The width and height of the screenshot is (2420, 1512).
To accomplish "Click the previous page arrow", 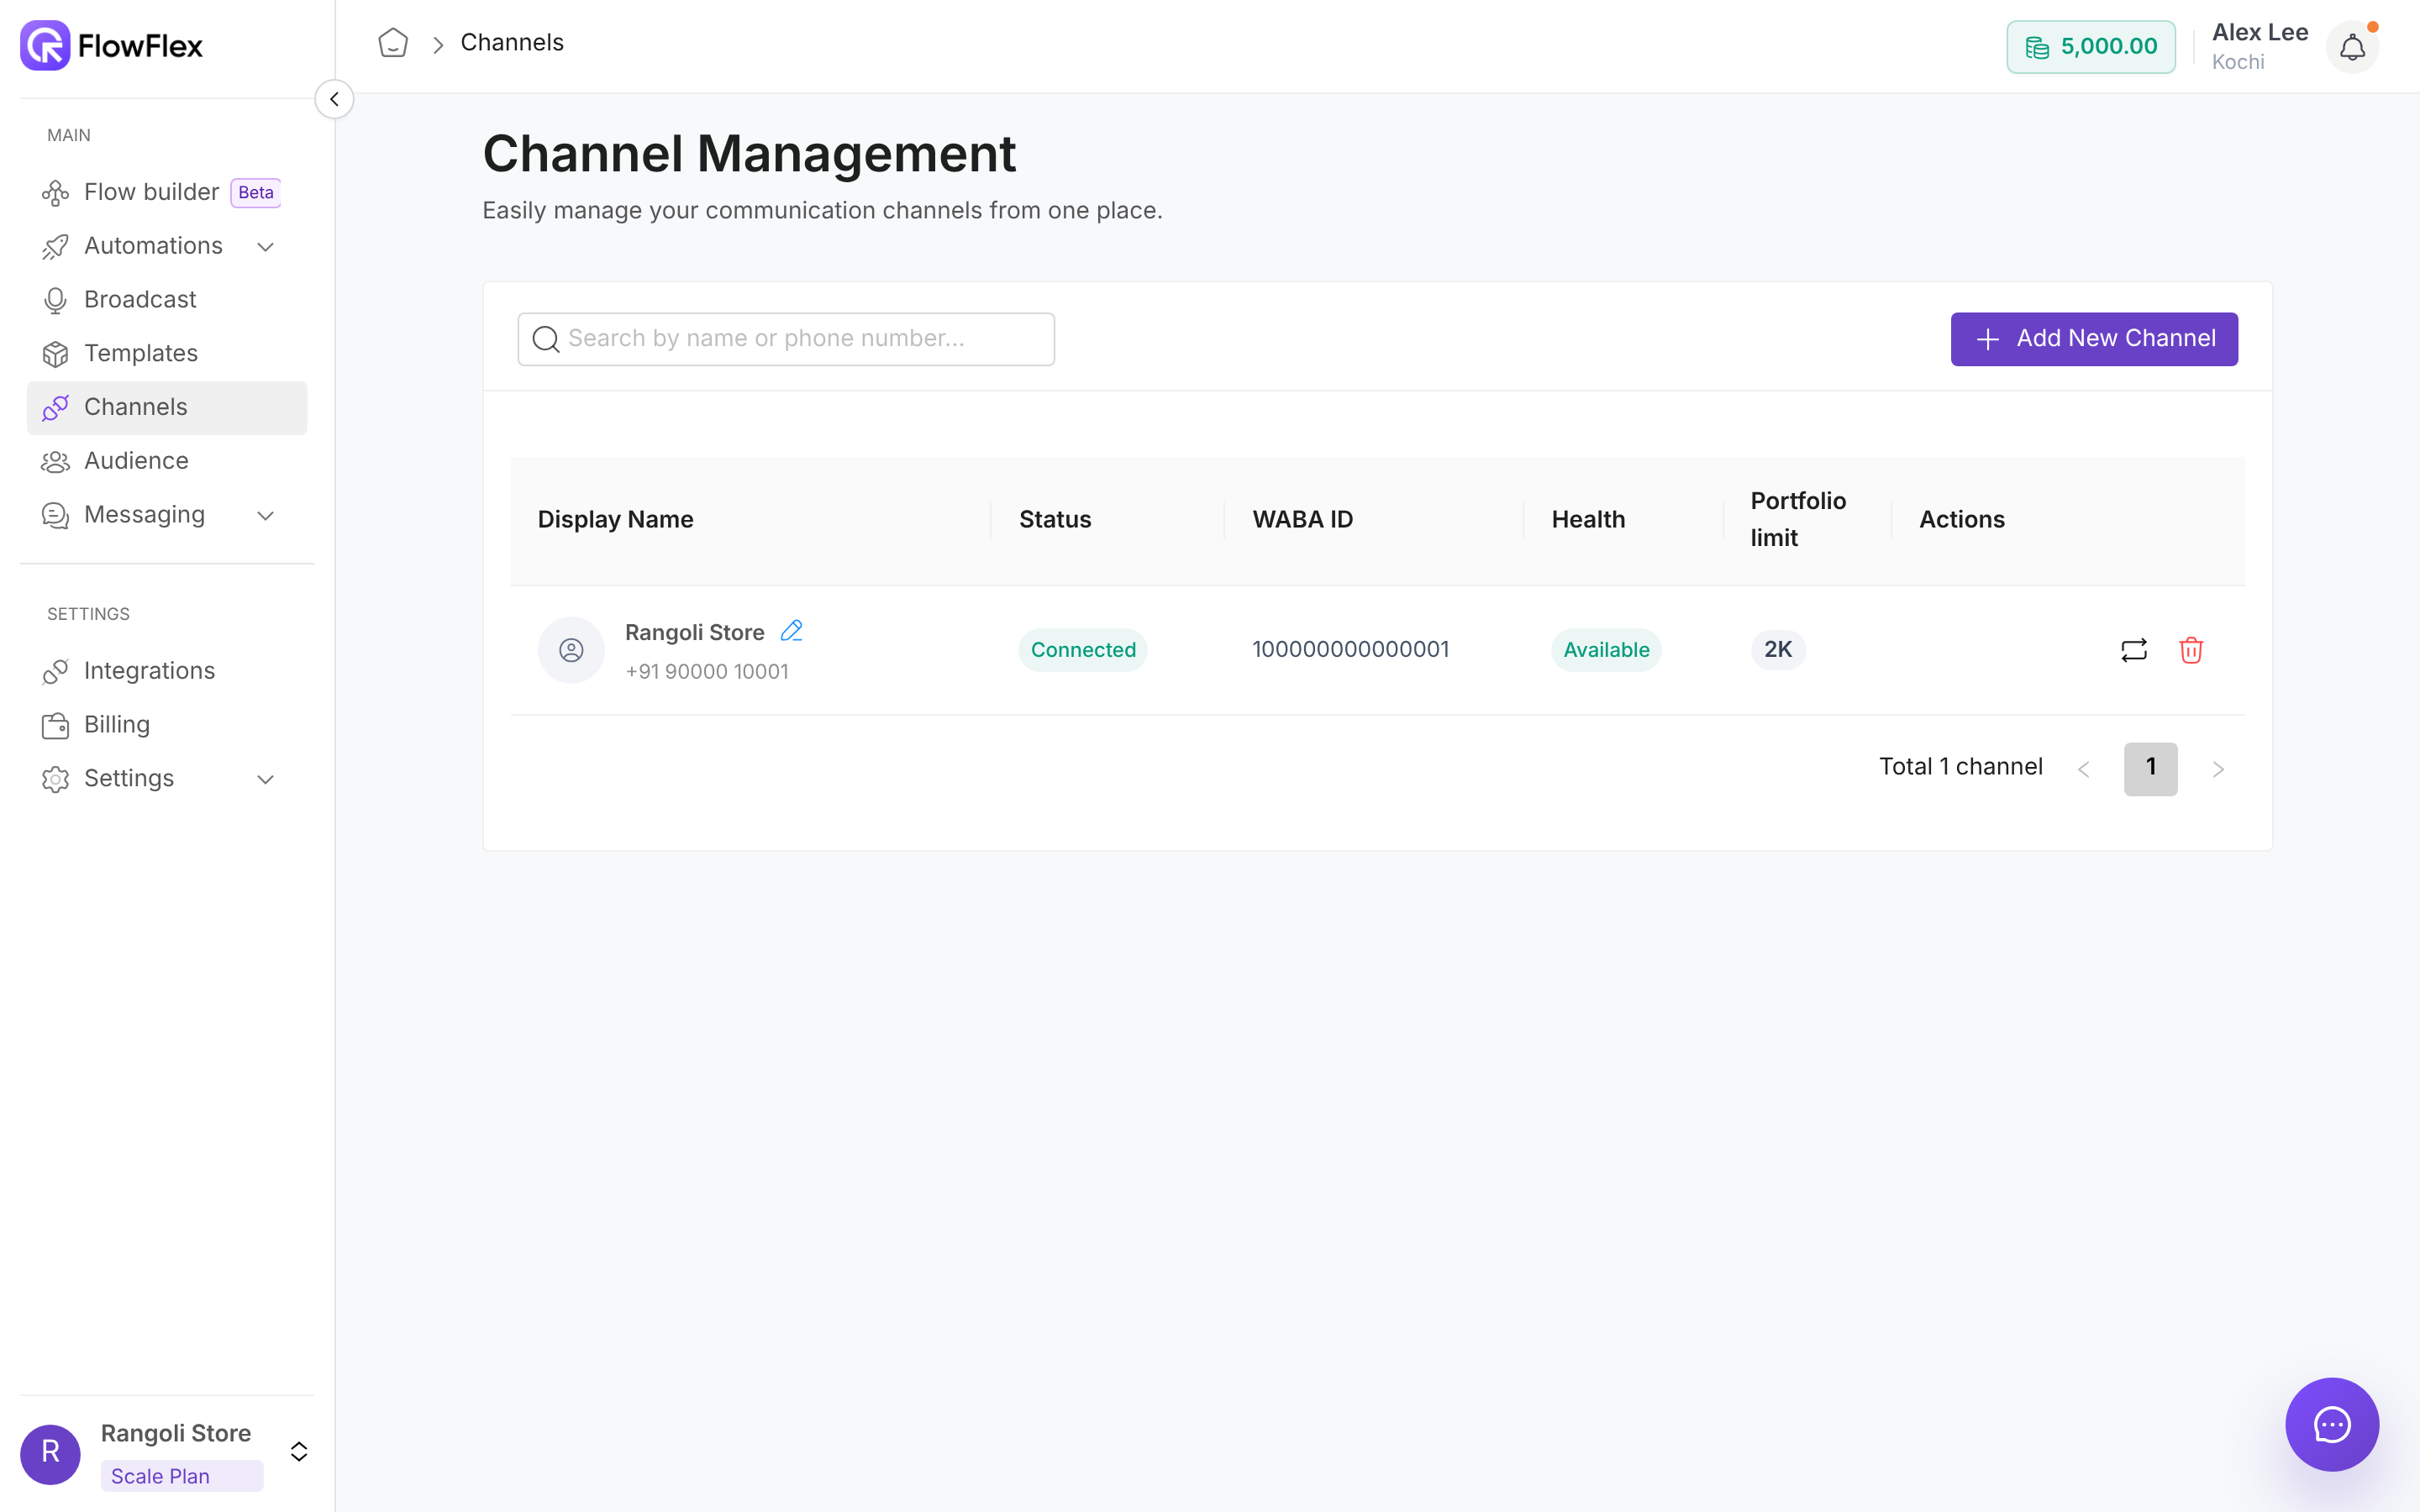I will tap(2083, 769).
